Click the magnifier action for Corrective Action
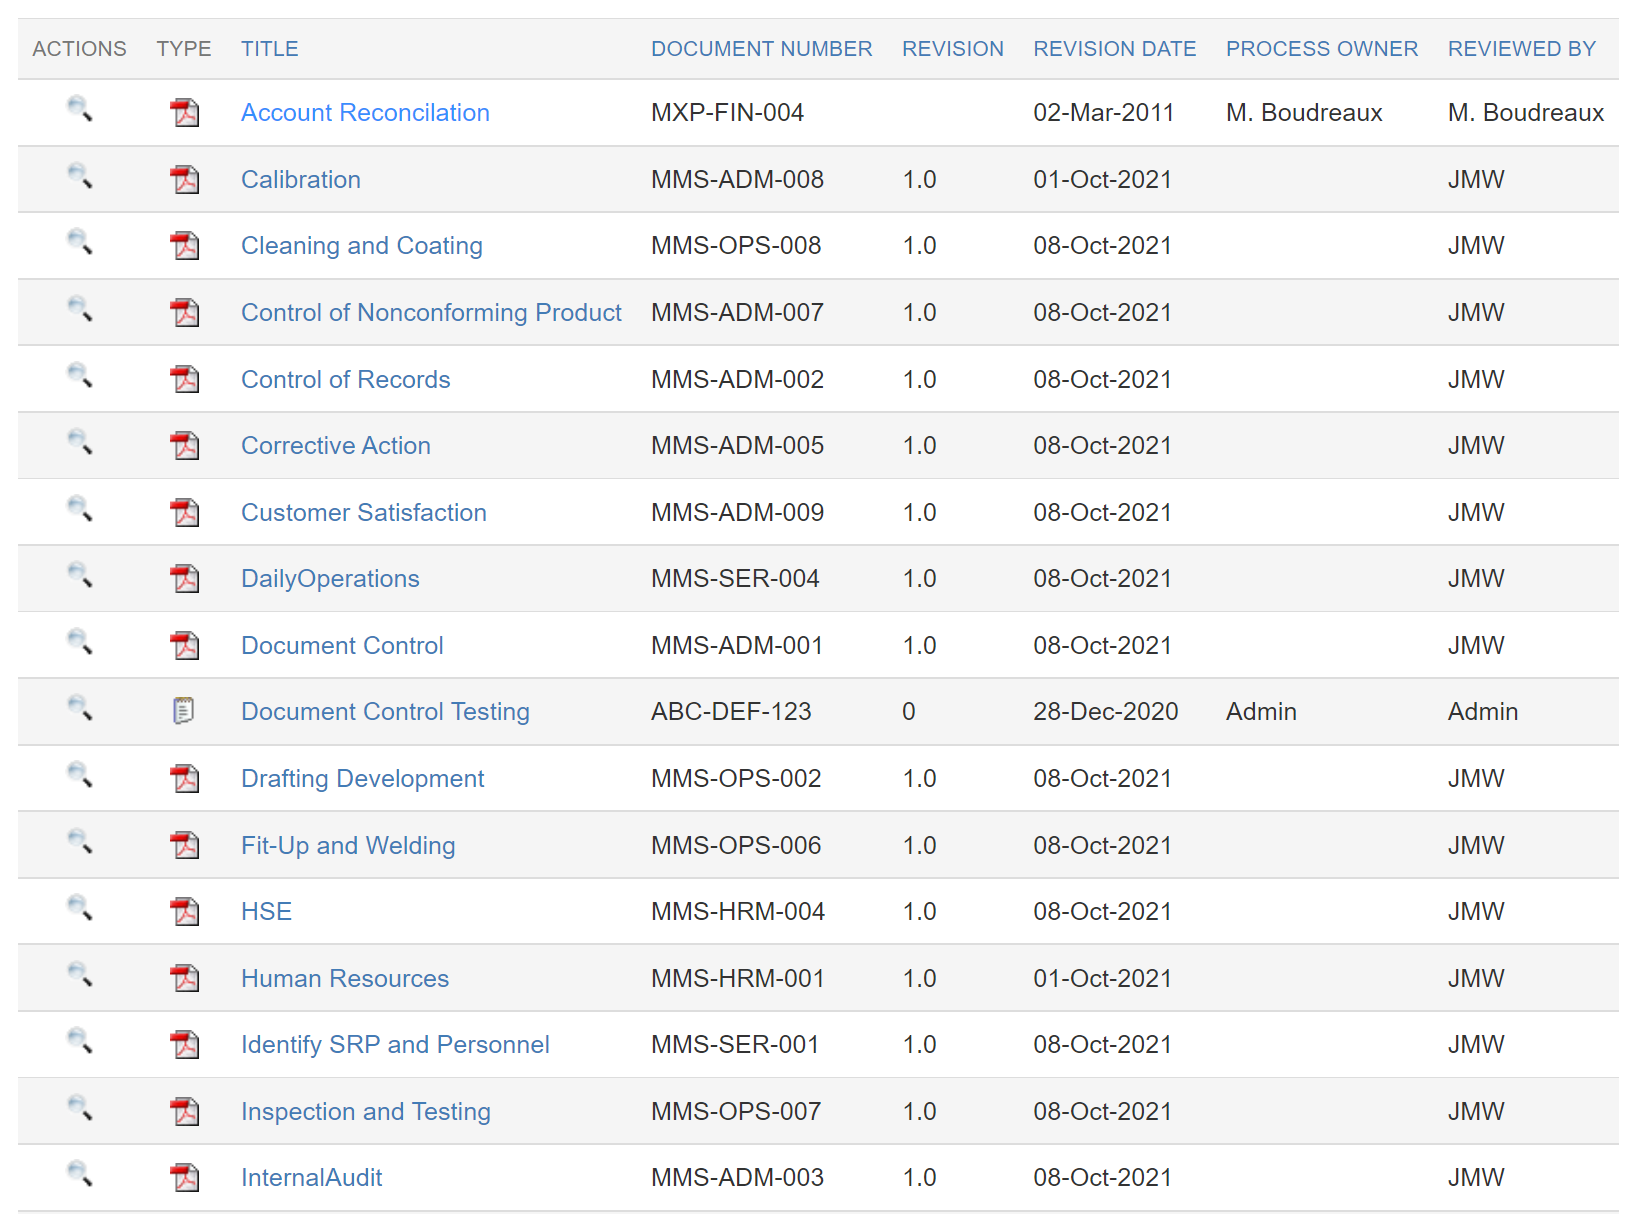 pos(80,445)
